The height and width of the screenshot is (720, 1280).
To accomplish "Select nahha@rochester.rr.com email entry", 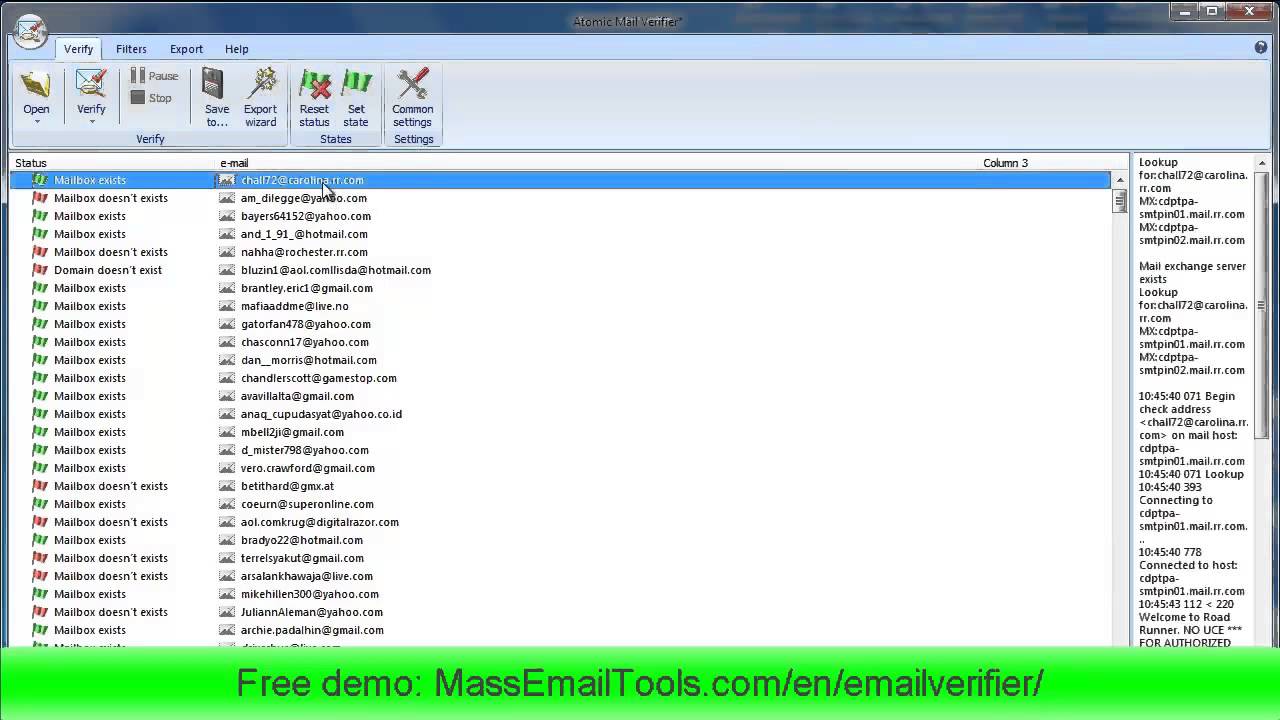I will [304, 252].
